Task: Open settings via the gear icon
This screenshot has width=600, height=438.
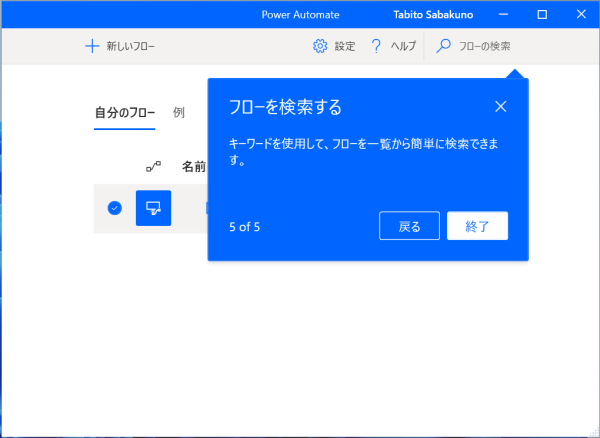Action: point(320,46)
